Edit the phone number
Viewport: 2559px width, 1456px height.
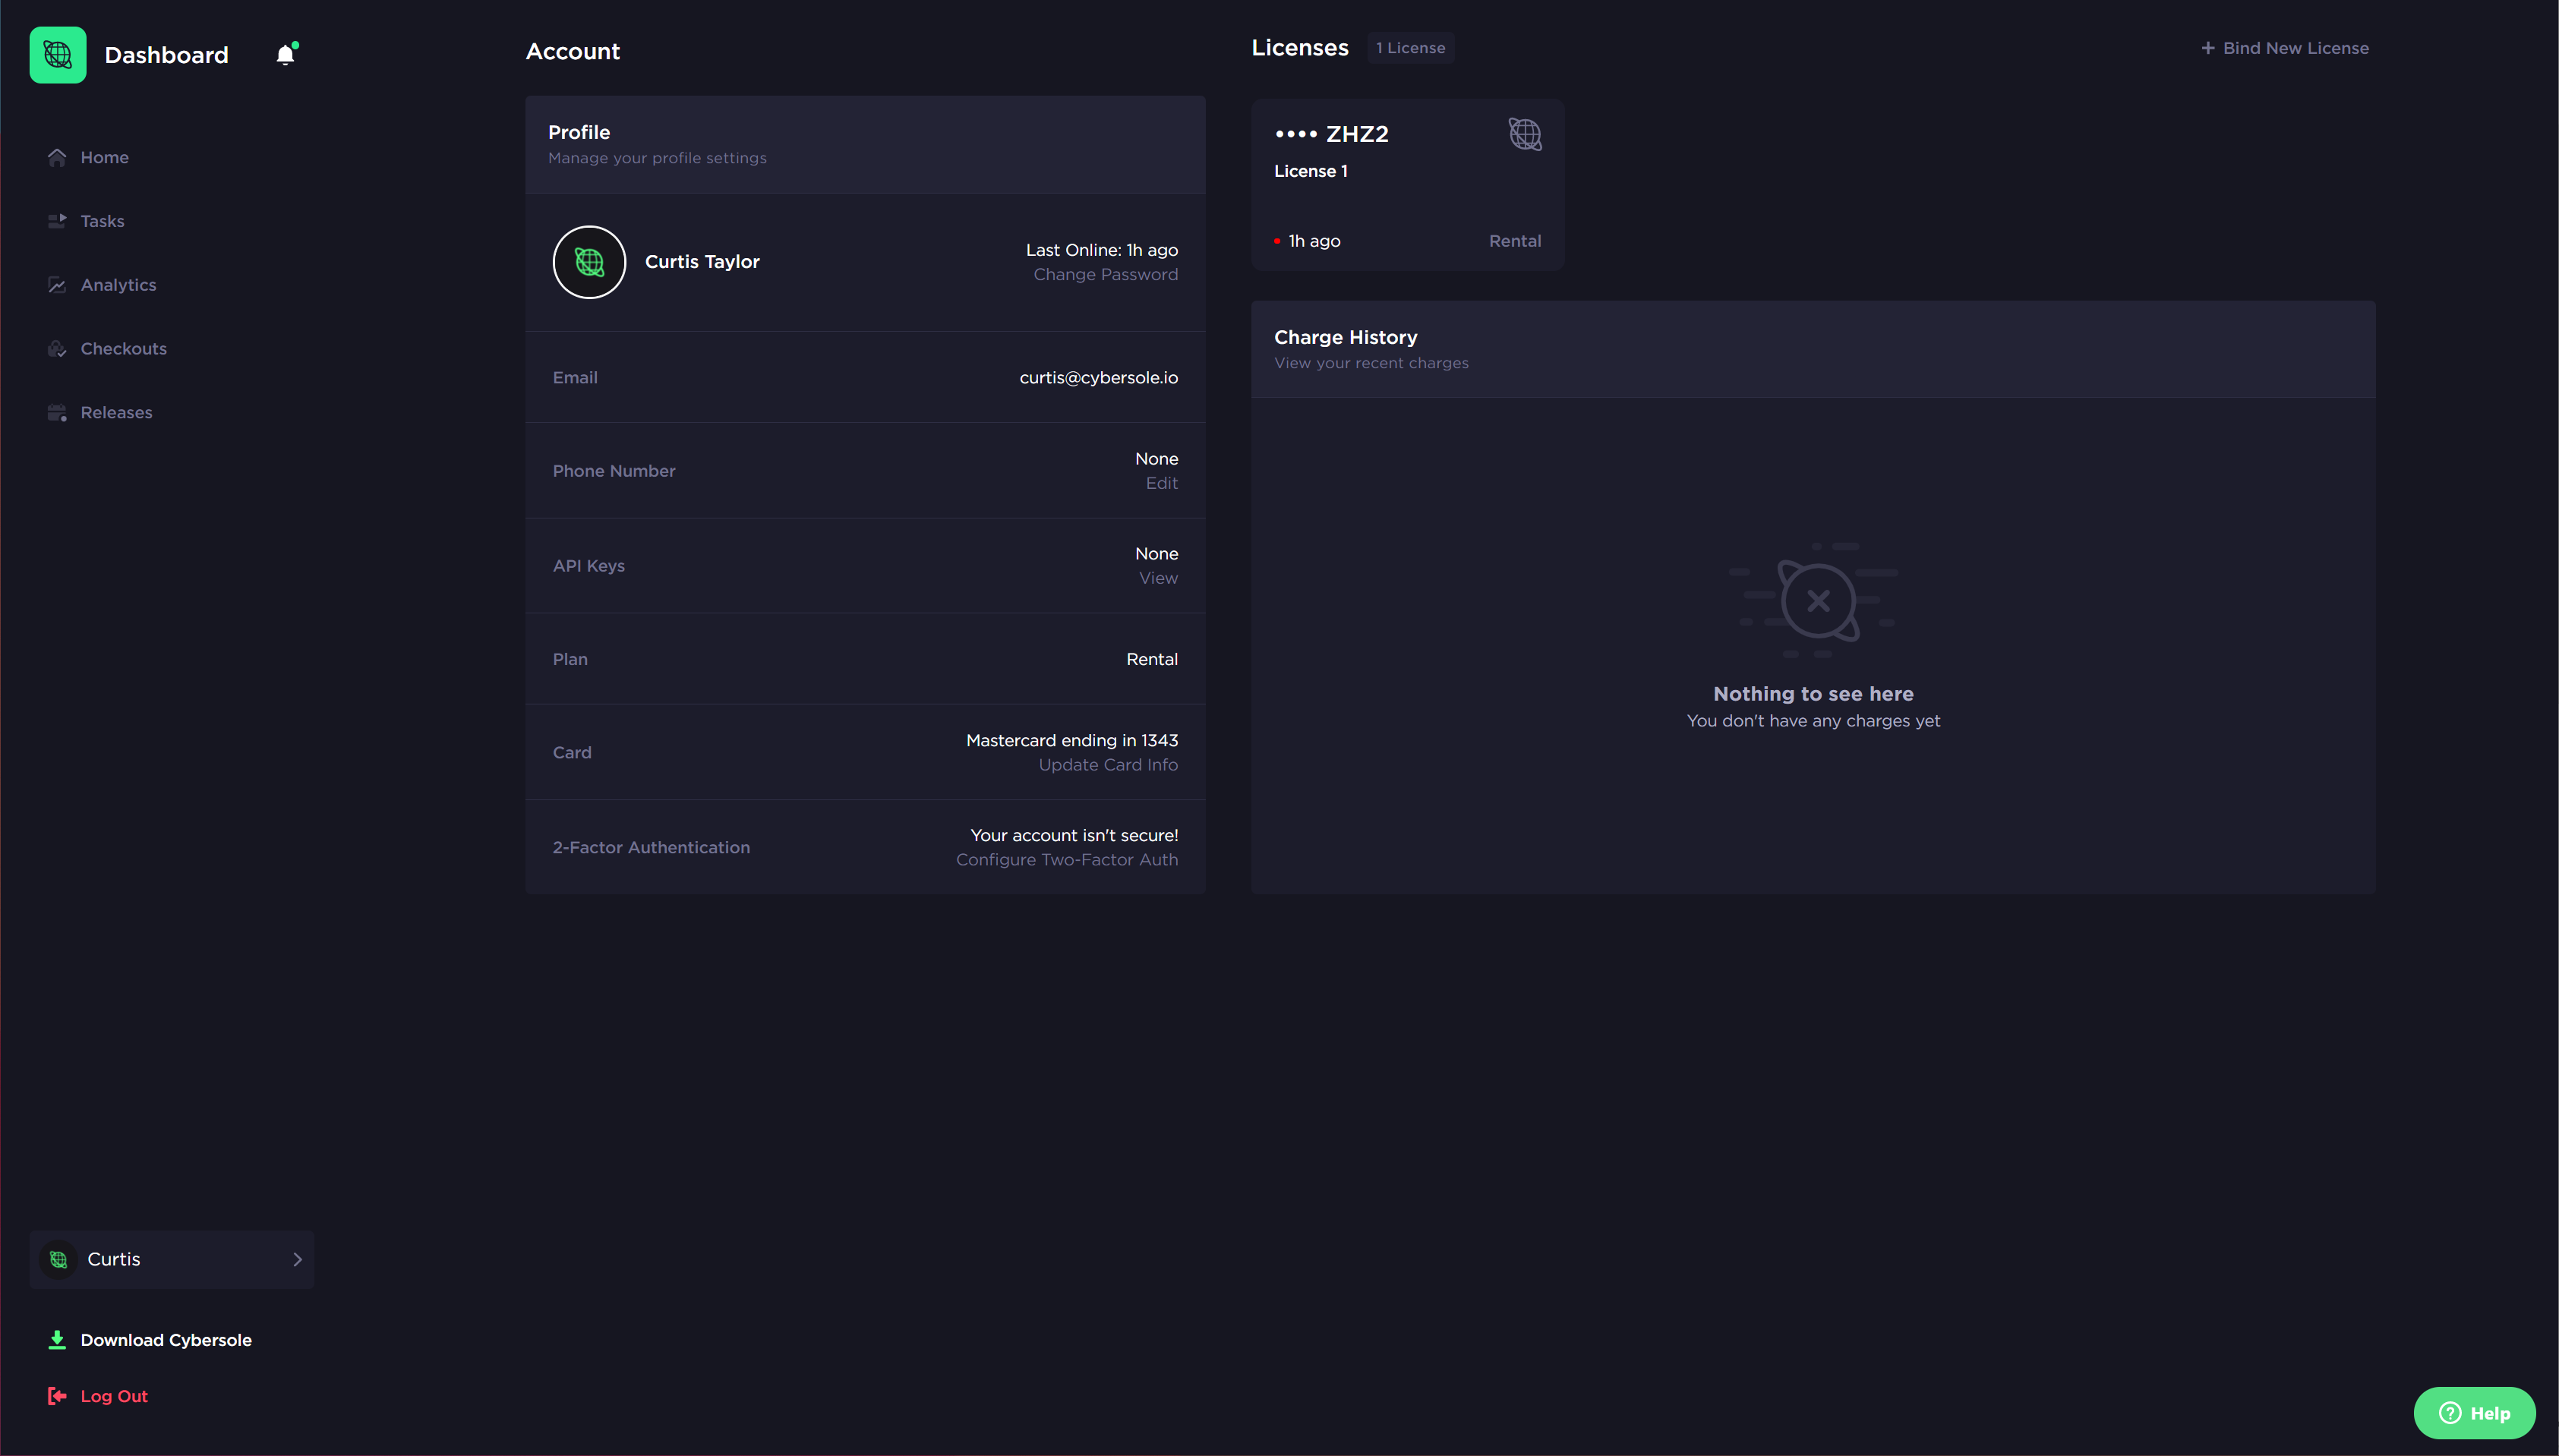click(x=1161, y=483)
